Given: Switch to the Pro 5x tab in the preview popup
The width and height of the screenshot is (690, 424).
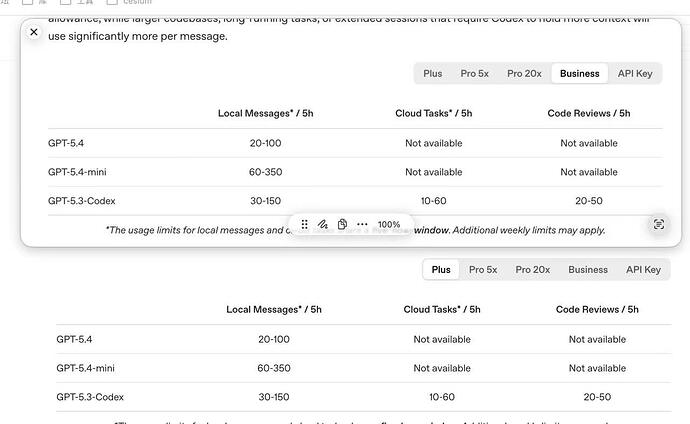Looking at the screenshot, I should 474,73.
